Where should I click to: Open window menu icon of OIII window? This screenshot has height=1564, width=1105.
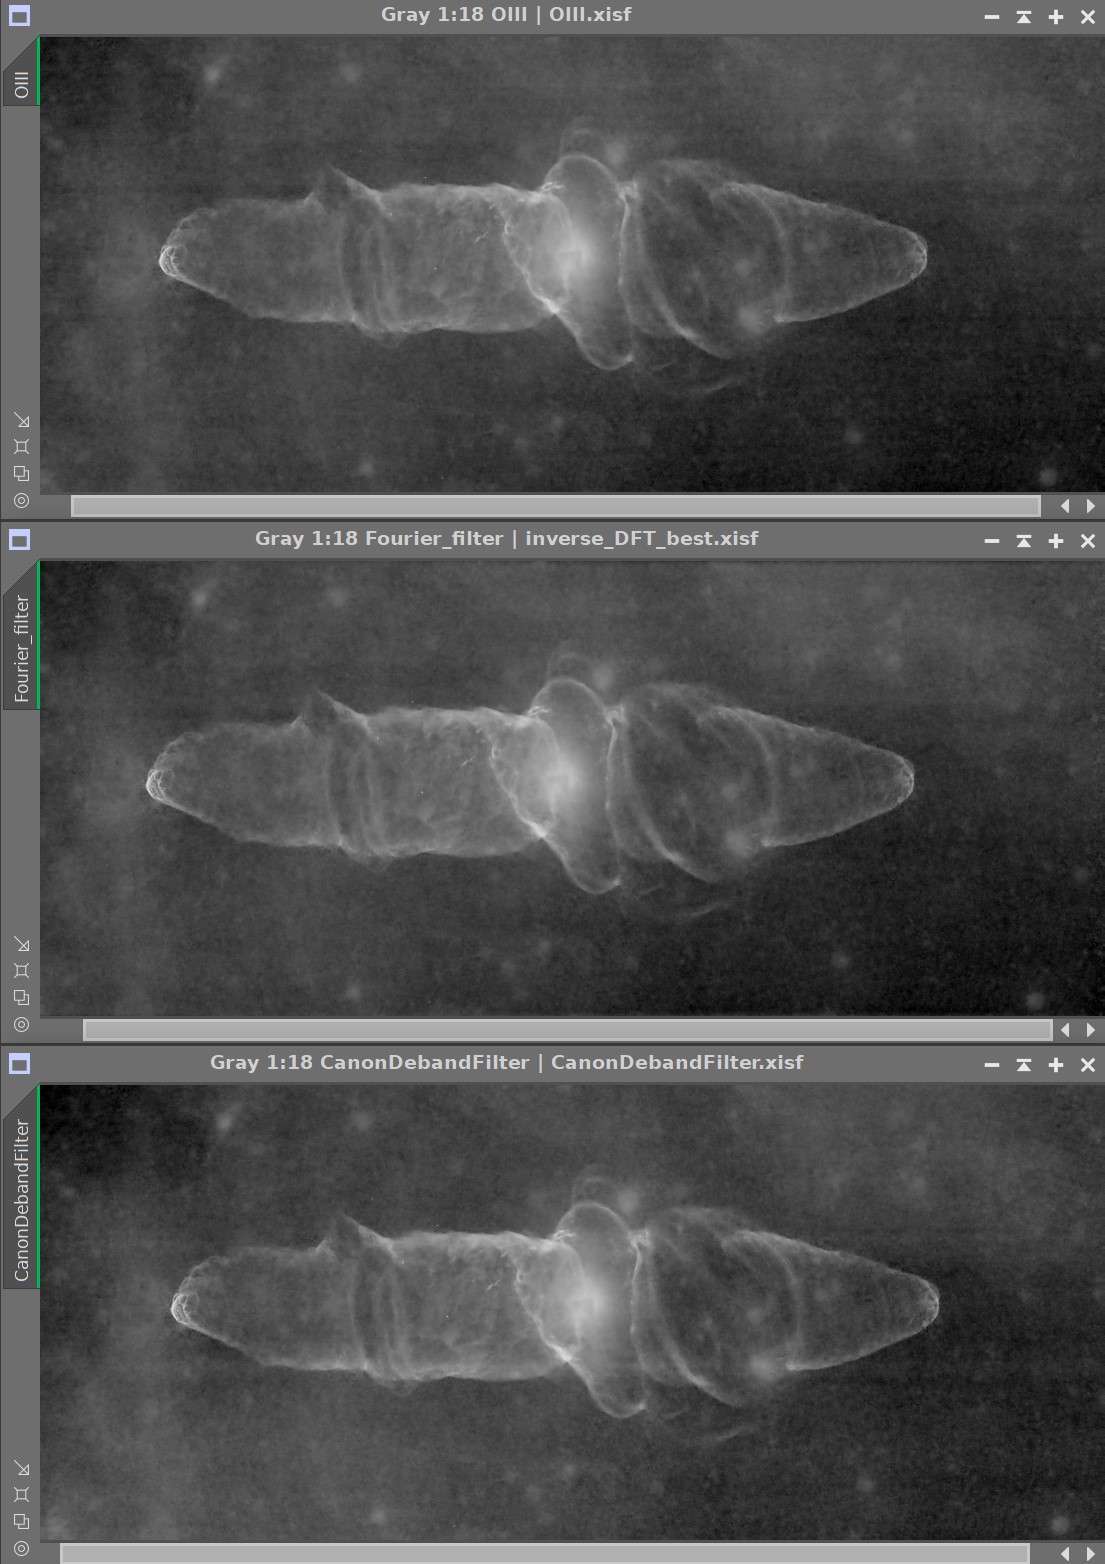click(19, 16)
